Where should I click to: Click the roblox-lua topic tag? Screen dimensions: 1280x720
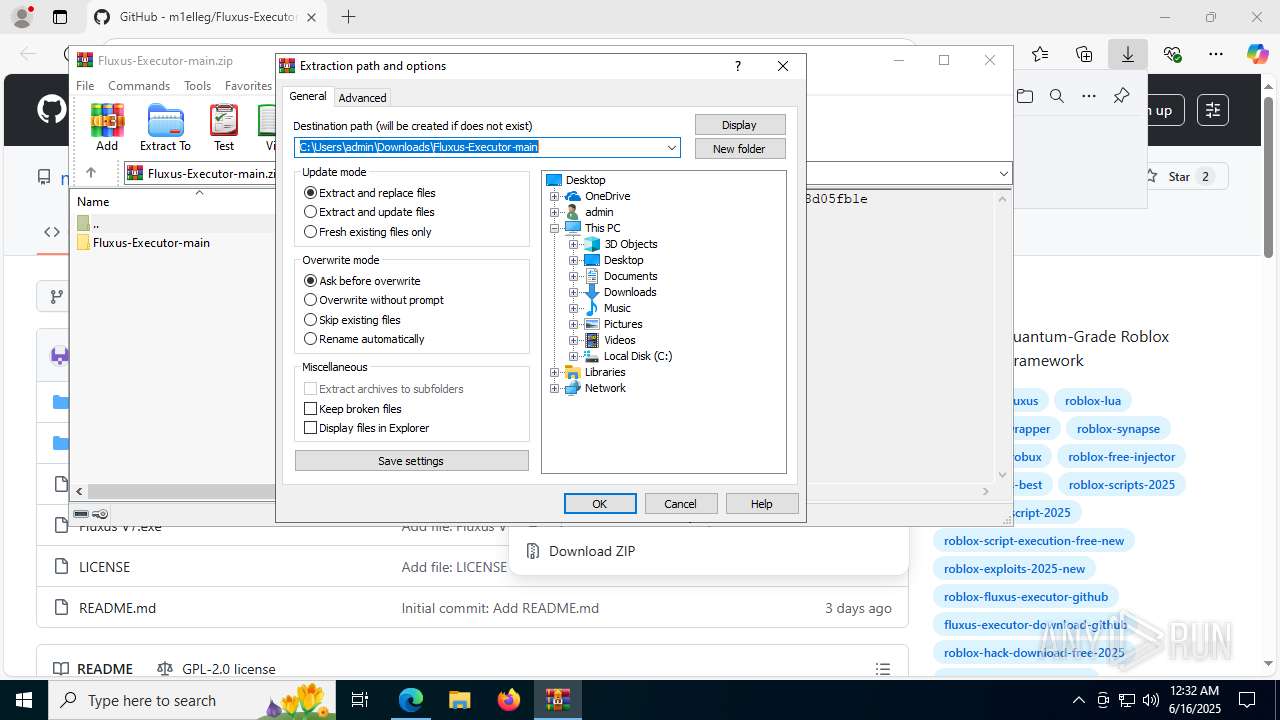tap(1093, 401)
